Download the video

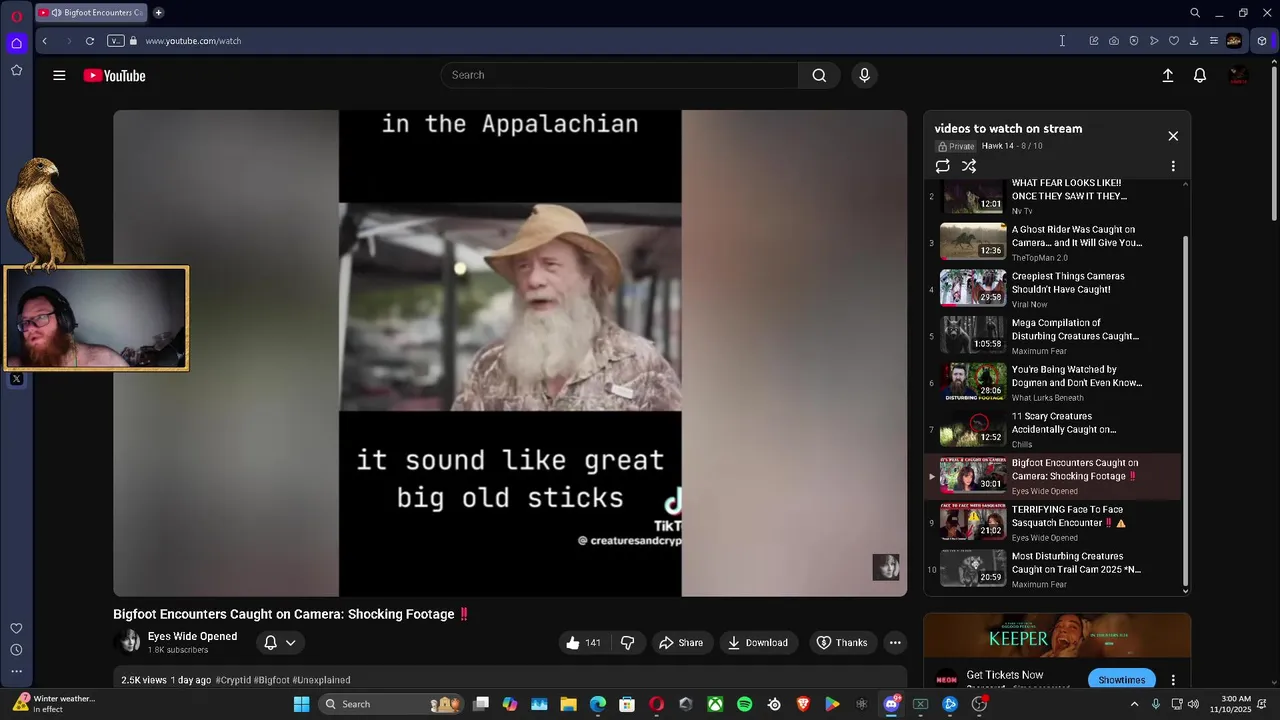pyautogui.click(x=757, y=643)
